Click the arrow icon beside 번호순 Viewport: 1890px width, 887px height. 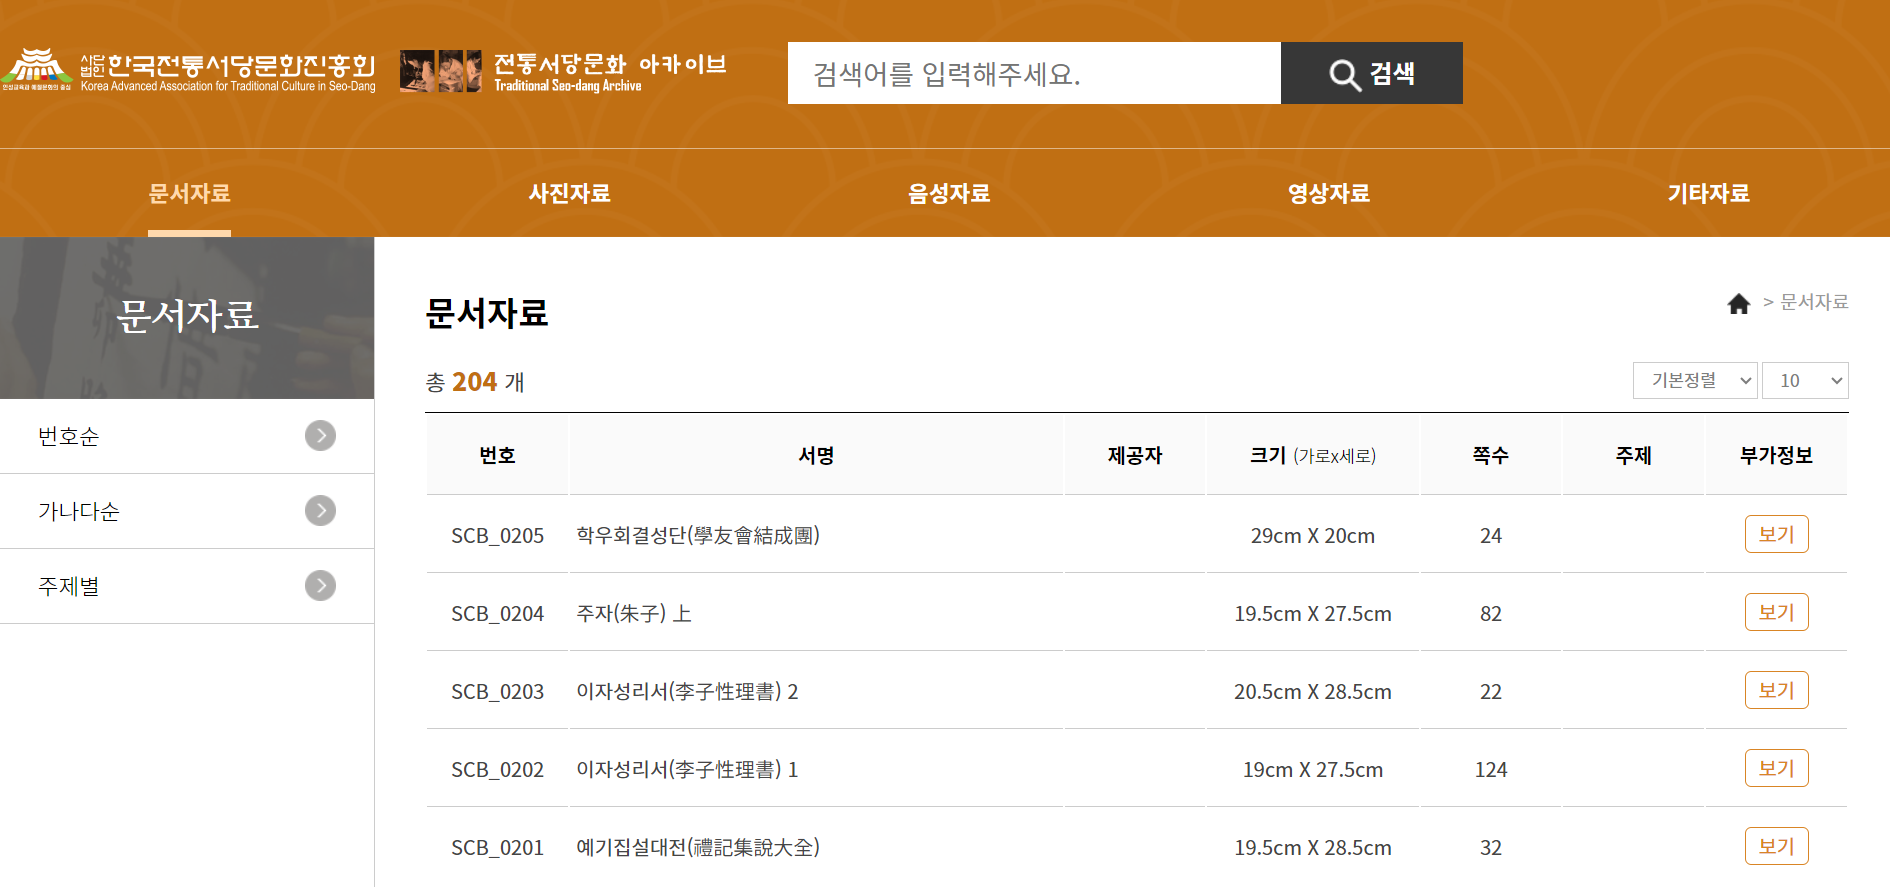(320, 436)
